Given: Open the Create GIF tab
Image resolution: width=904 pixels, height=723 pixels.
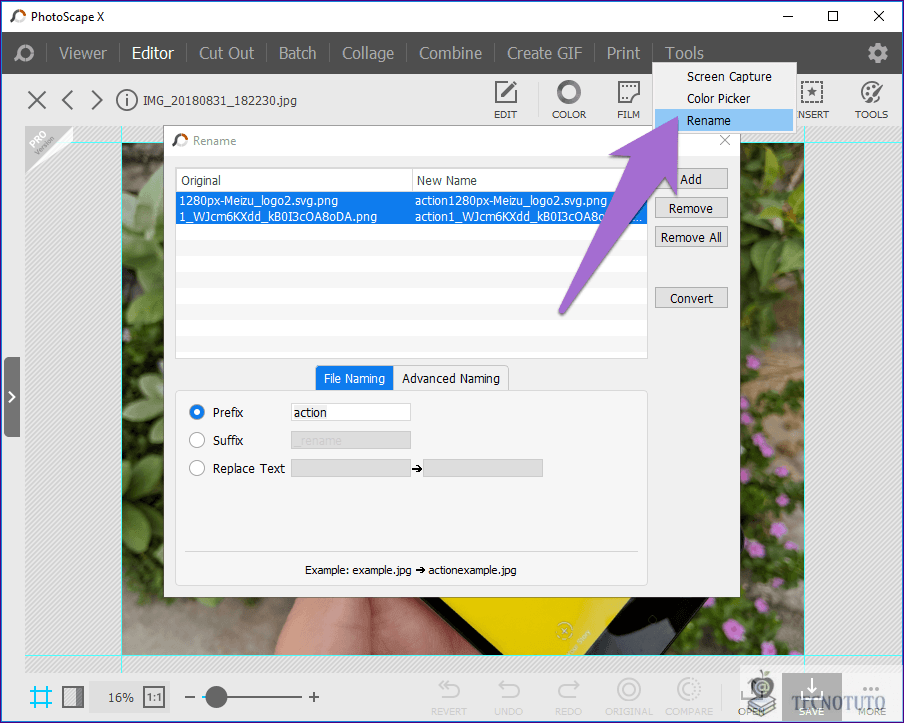Looking at the screenshot, I should pyautogui.click(x=544, y=53).
